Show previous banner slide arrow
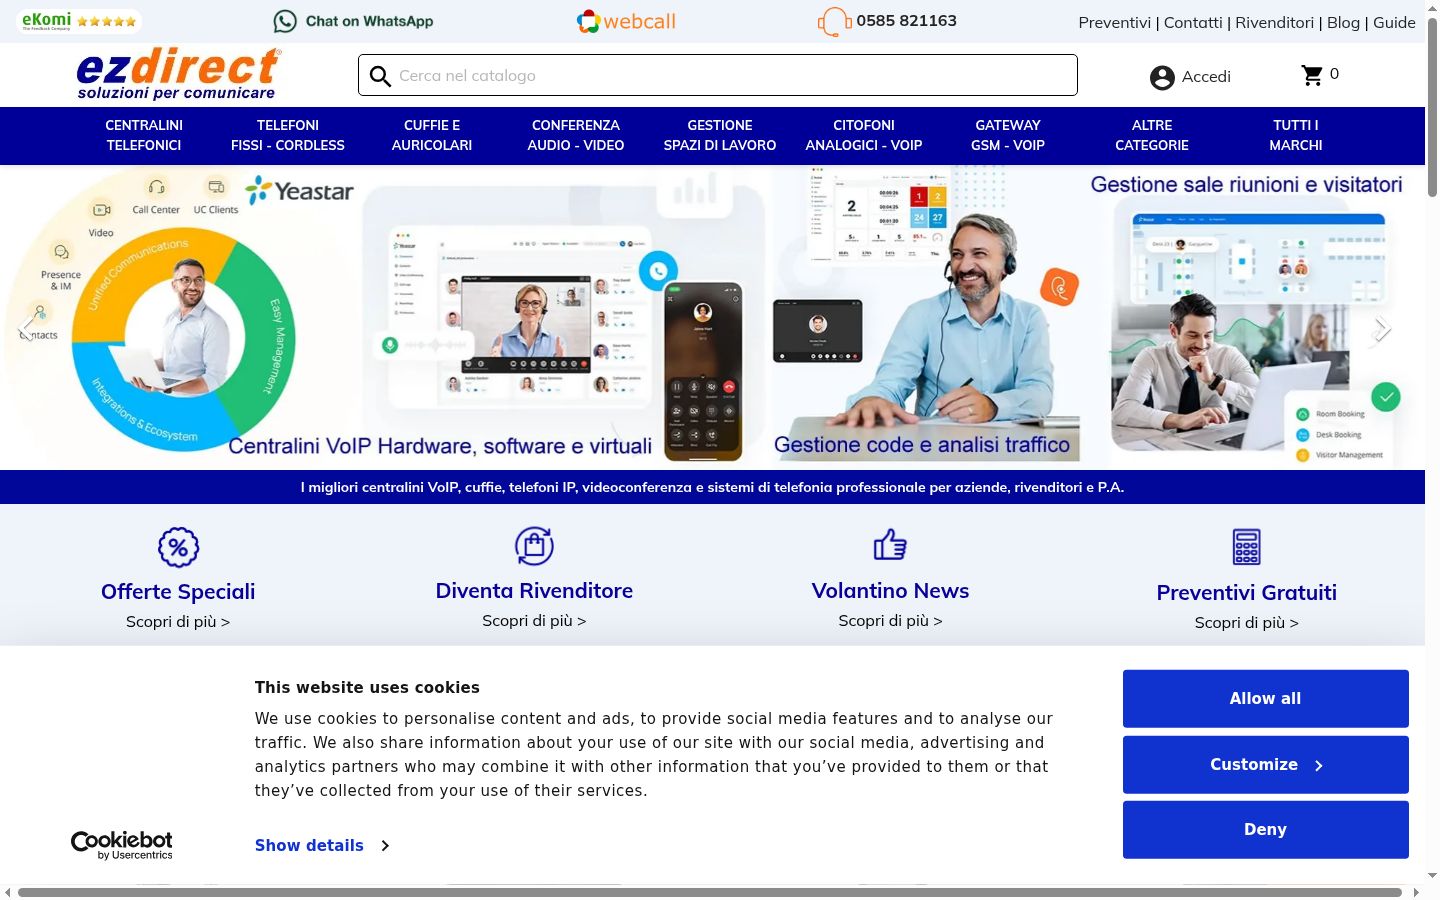The image size is (1440, 900). [25, 328]
